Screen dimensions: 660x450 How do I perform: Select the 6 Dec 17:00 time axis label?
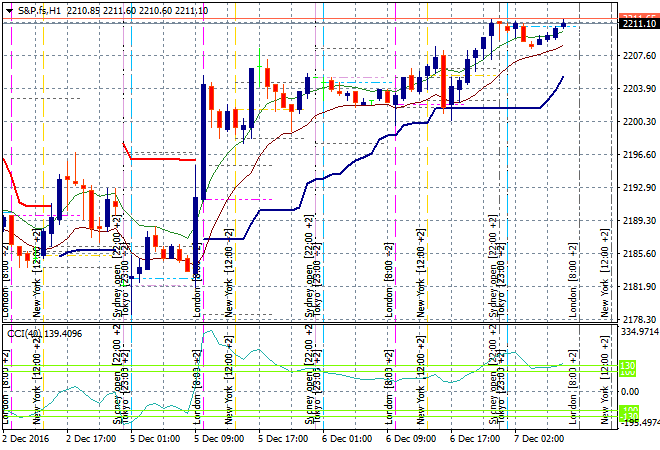pyautogui.click(x=476, y=438)
